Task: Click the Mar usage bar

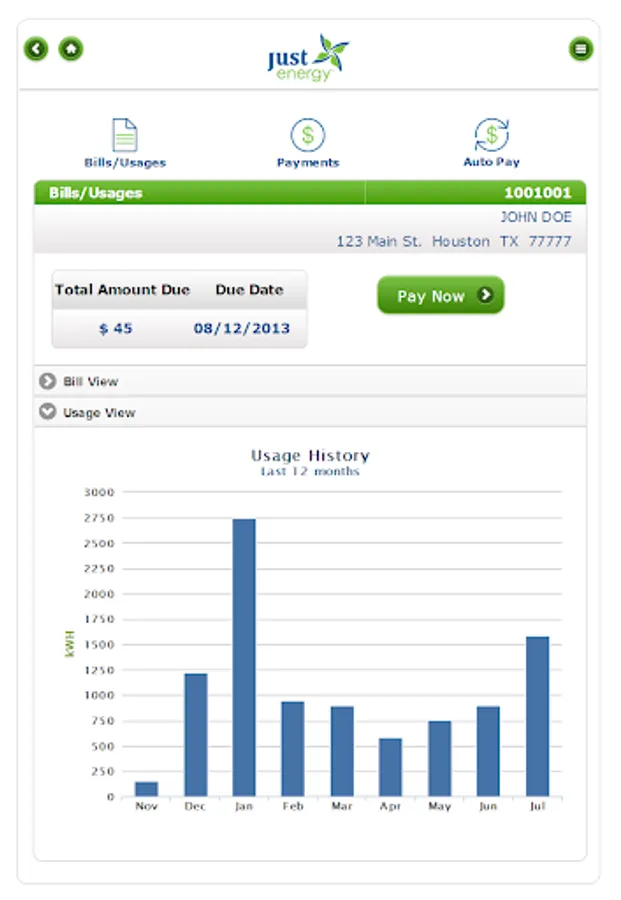Action: pos(342,752)
